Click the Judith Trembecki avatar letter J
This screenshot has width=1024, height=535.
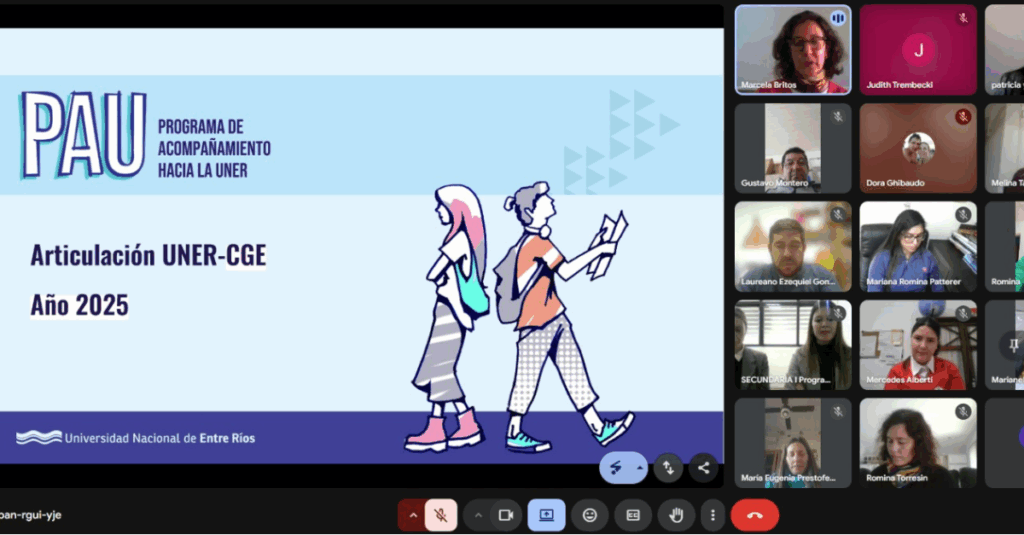coord(918,50)
